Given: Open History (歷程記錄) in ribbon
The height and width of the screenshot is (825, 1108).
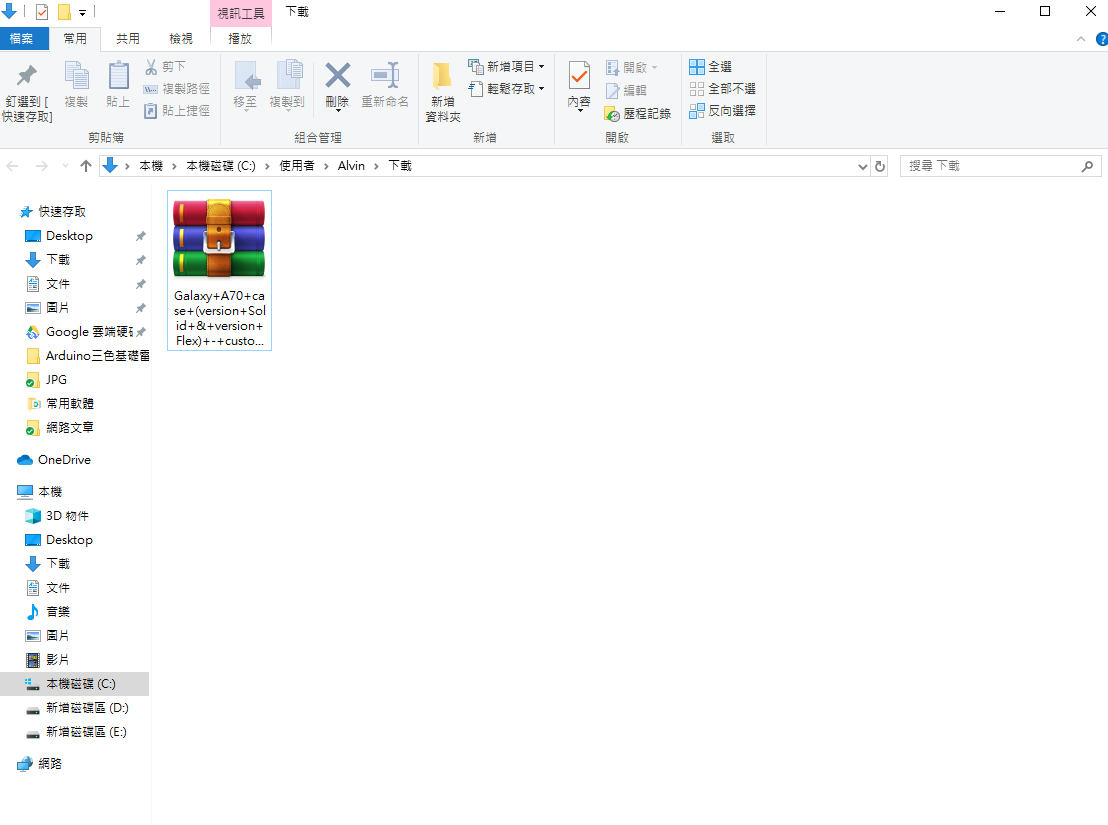Looking at the screenshot, I should point(637,114).
